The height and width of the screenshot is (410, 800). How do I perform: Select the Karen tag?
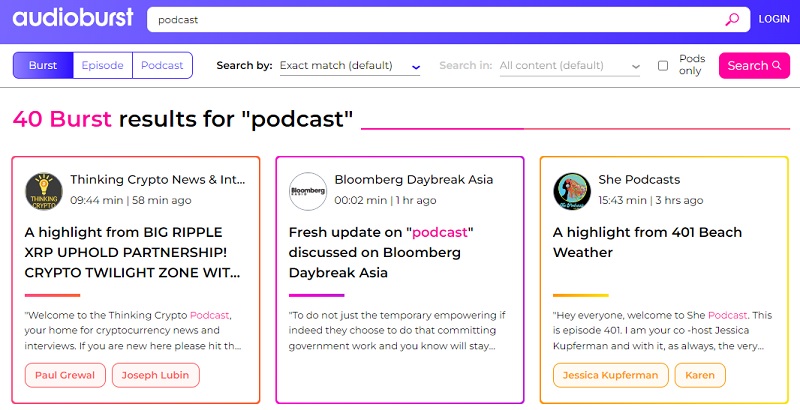click(700, 375)
